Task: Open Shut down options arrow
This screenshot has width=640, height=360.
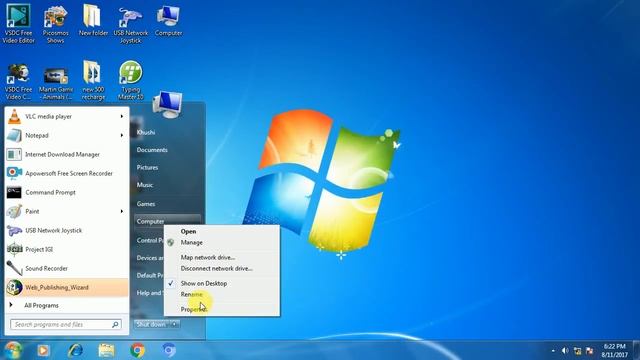Action: (x=174, y=324)
